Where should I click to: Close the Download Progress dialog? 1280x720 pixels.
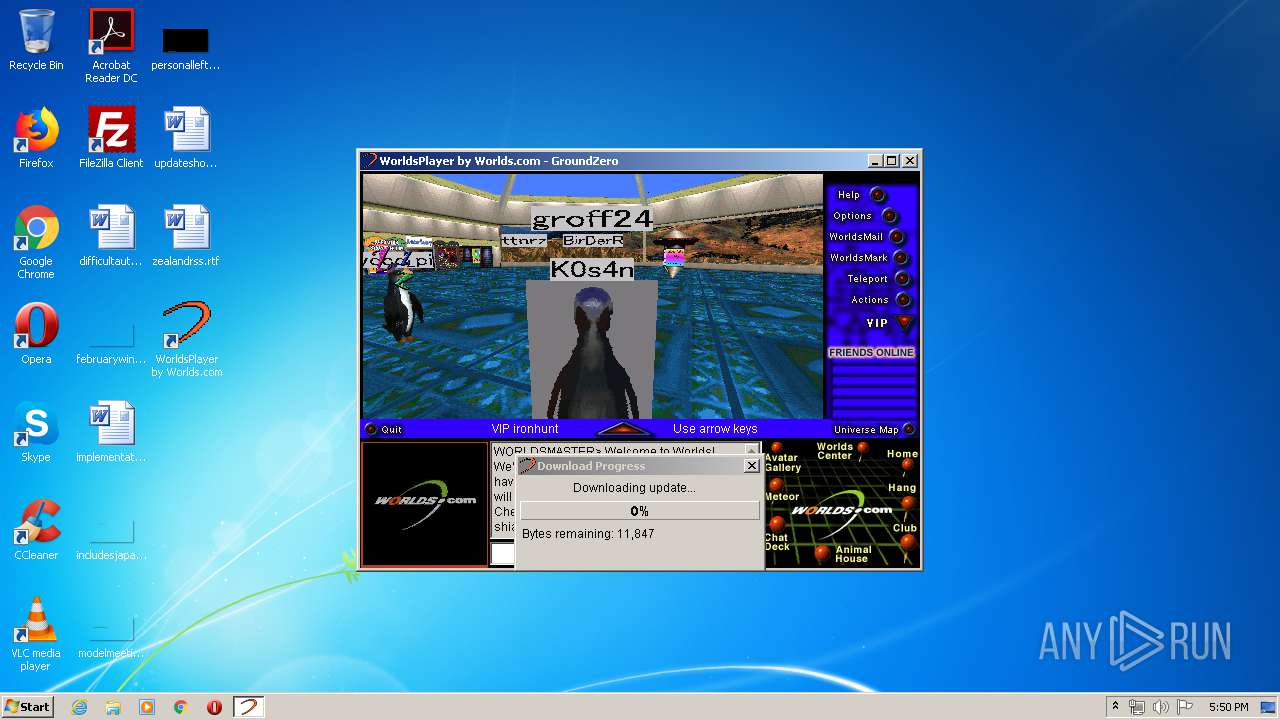(752, 466)
